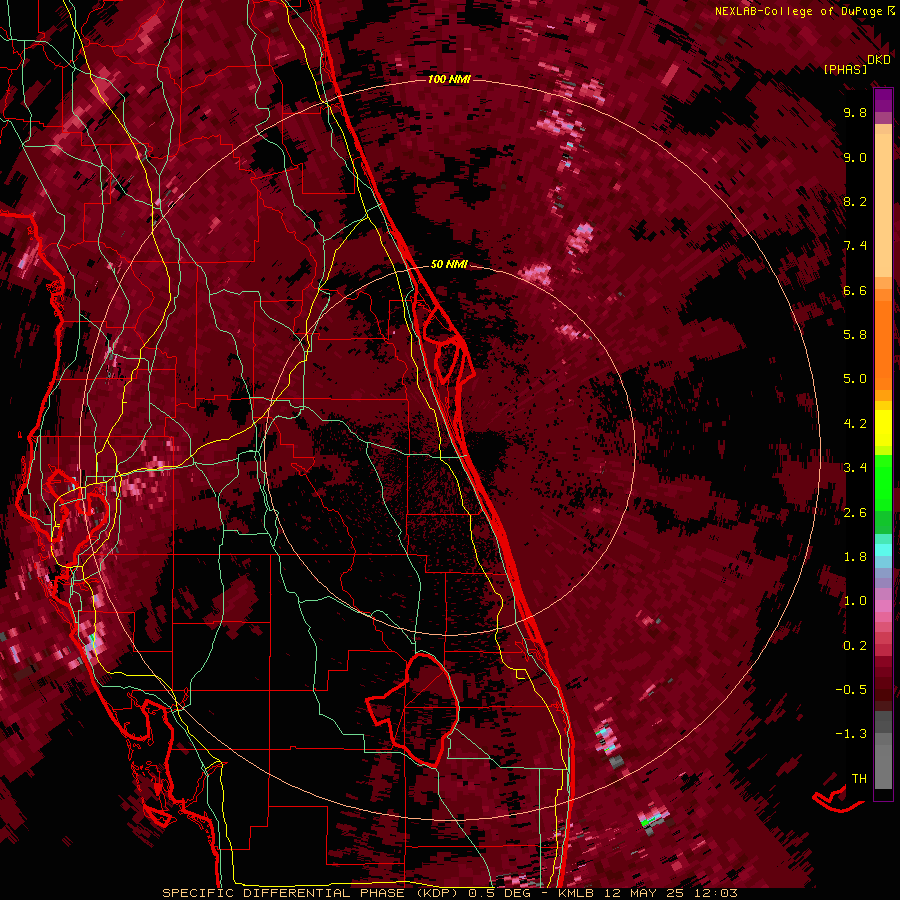Click the 4.2 scale value
Viewport: 900px width, 900px height.
tap(855, 424)
